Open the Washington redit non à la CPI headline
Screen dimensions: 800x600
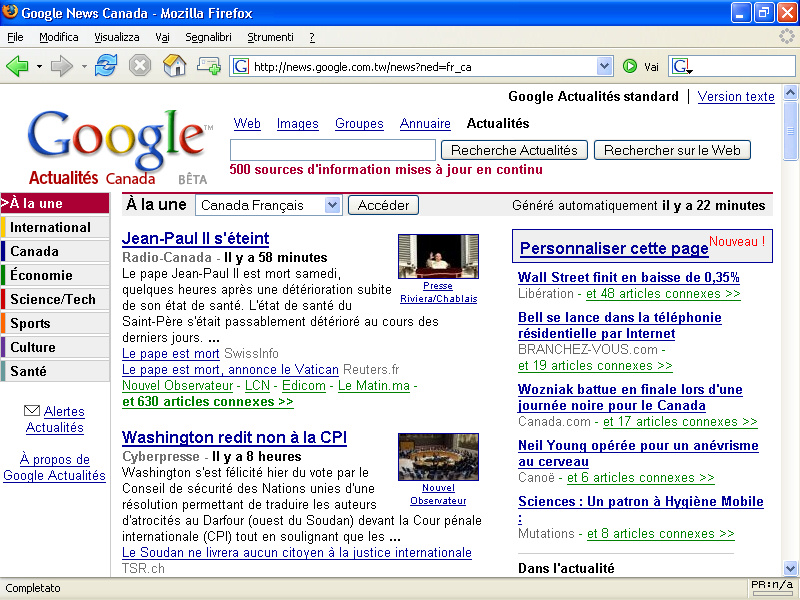[234, 437]
